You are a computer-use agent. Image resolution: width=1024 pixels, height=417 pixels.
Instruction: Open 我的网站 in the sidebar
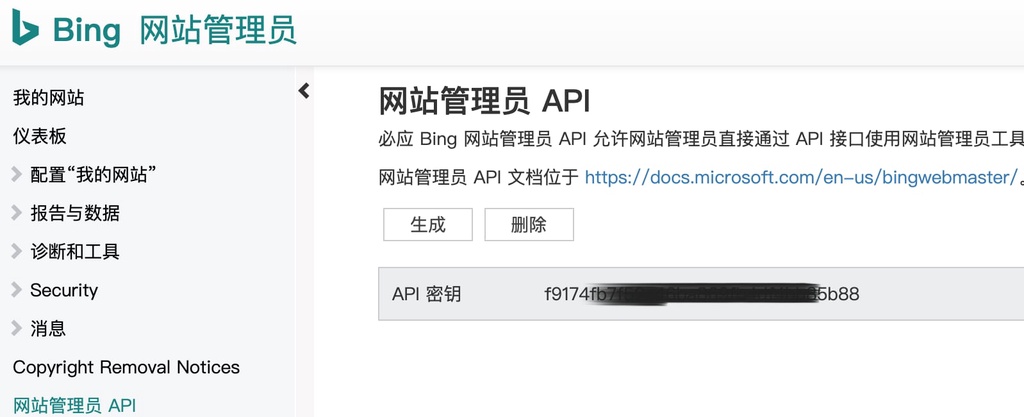click(48, 99)
